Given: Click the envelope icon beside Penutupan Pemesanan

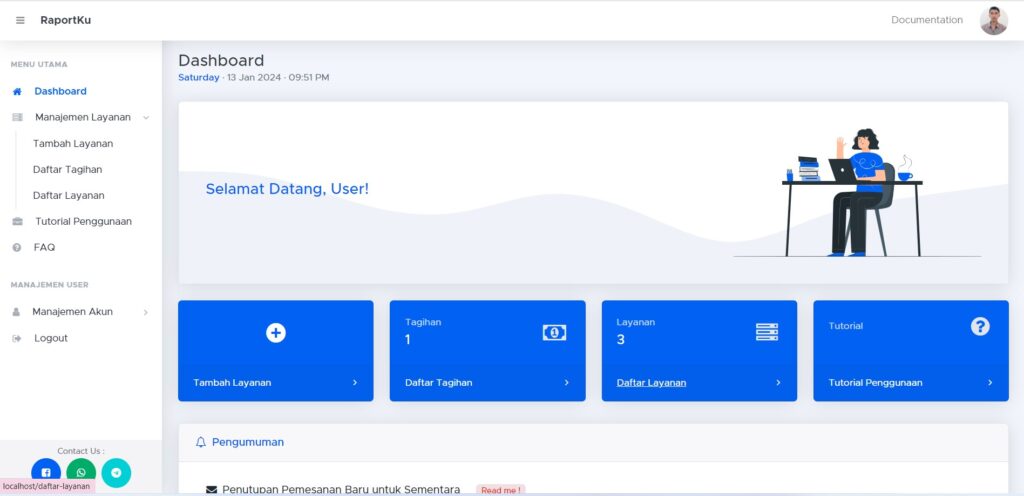Looking at the screenshot, I should coord(212,489).
